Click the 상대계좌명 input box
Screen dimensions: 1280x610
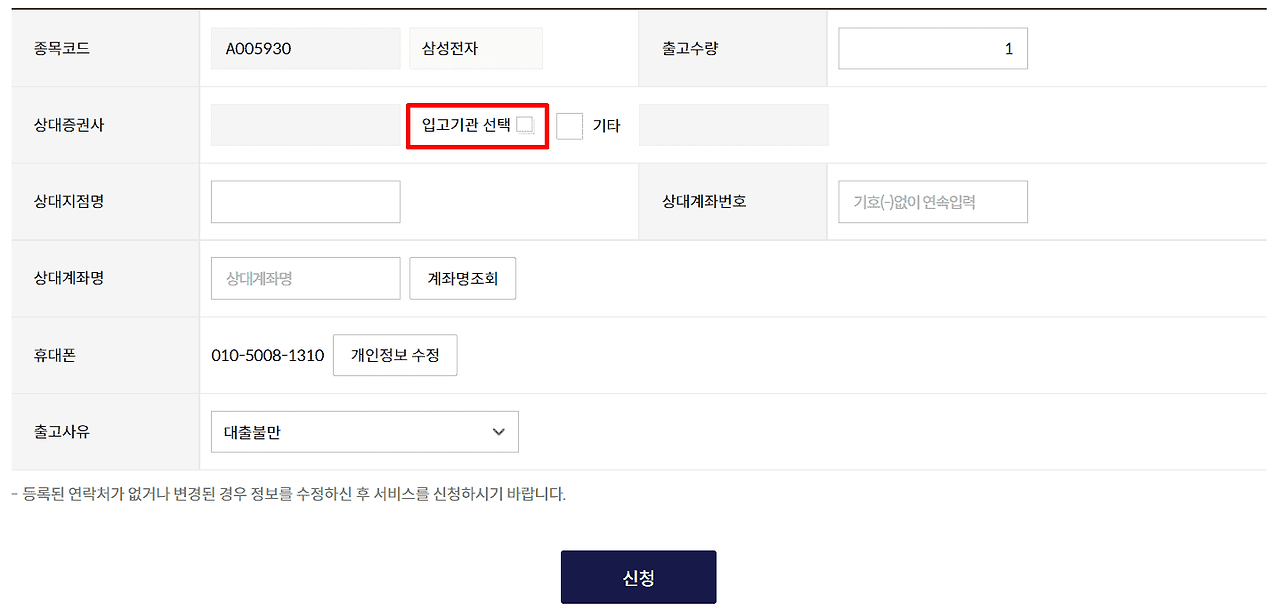(x=305, y=279)
